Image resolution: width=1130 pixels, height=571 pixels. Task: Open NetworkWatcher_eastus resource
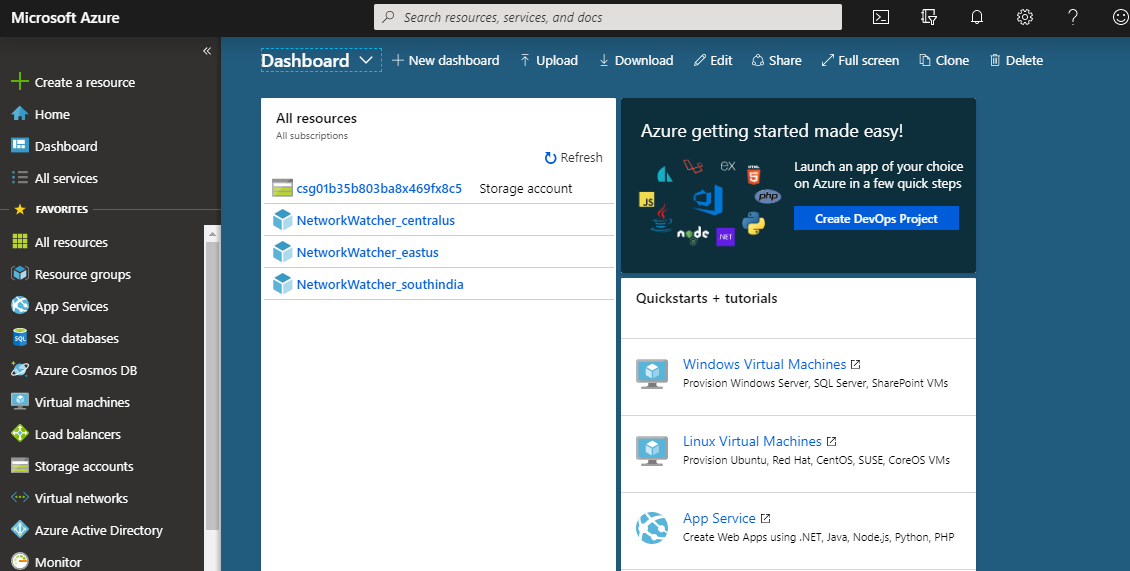tap(368, 252)
